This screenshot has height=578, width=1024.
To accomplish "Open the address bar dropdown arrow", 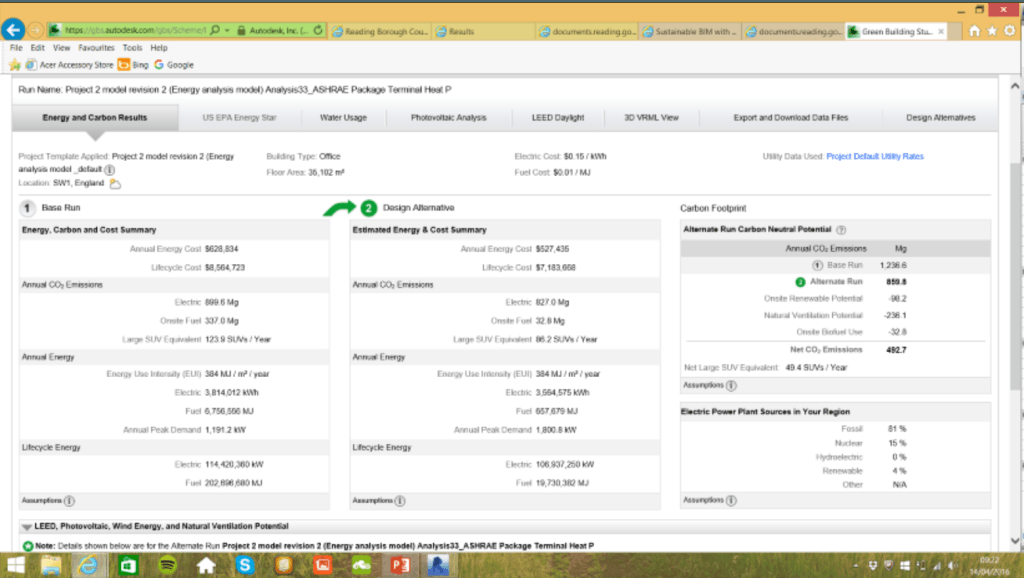I will (227, 31).
